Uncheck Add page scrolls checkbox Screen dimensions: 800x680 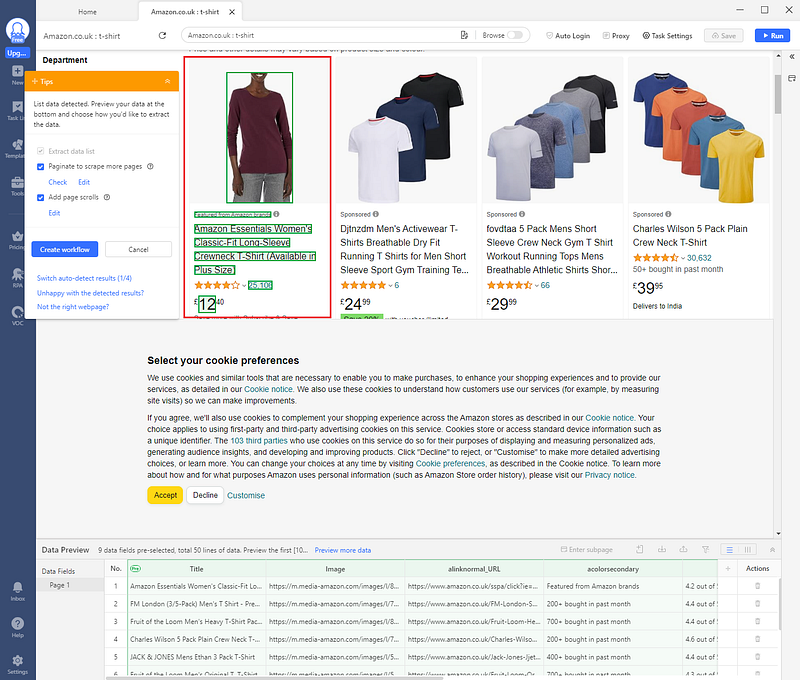point(40,198)
